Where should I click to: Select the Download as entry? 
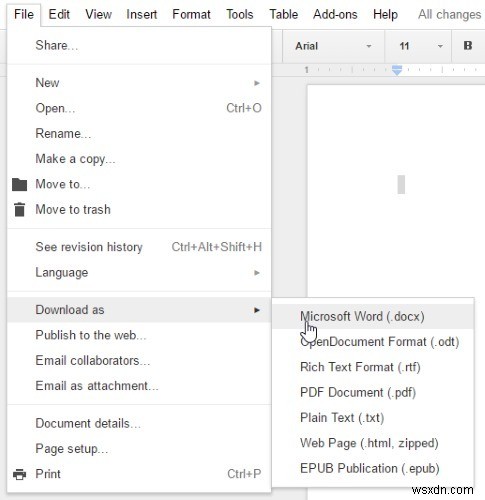click(139, 310)
